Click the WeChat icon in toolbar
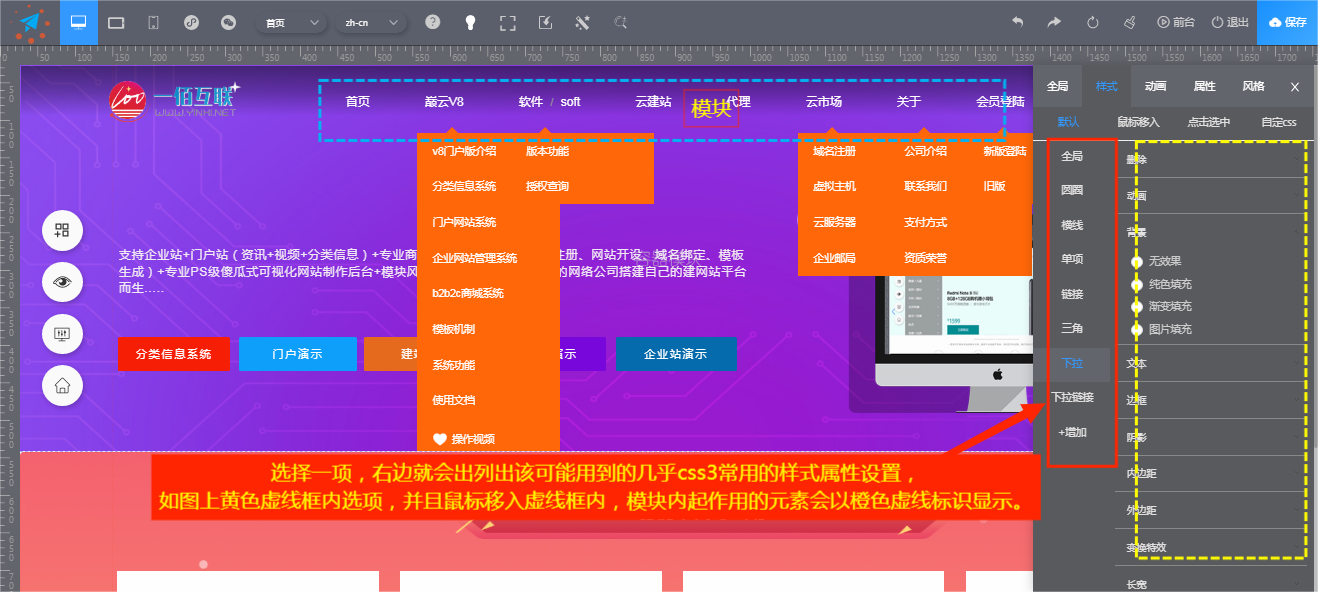The height and width of the screenshot is (592, 1318). 228,22
